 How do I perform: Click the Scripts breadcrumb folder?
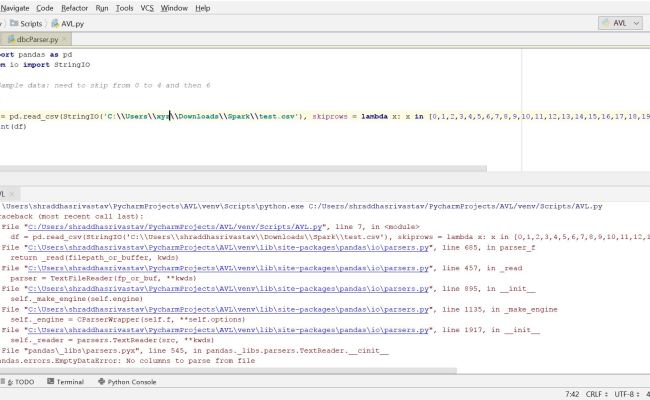26,24
